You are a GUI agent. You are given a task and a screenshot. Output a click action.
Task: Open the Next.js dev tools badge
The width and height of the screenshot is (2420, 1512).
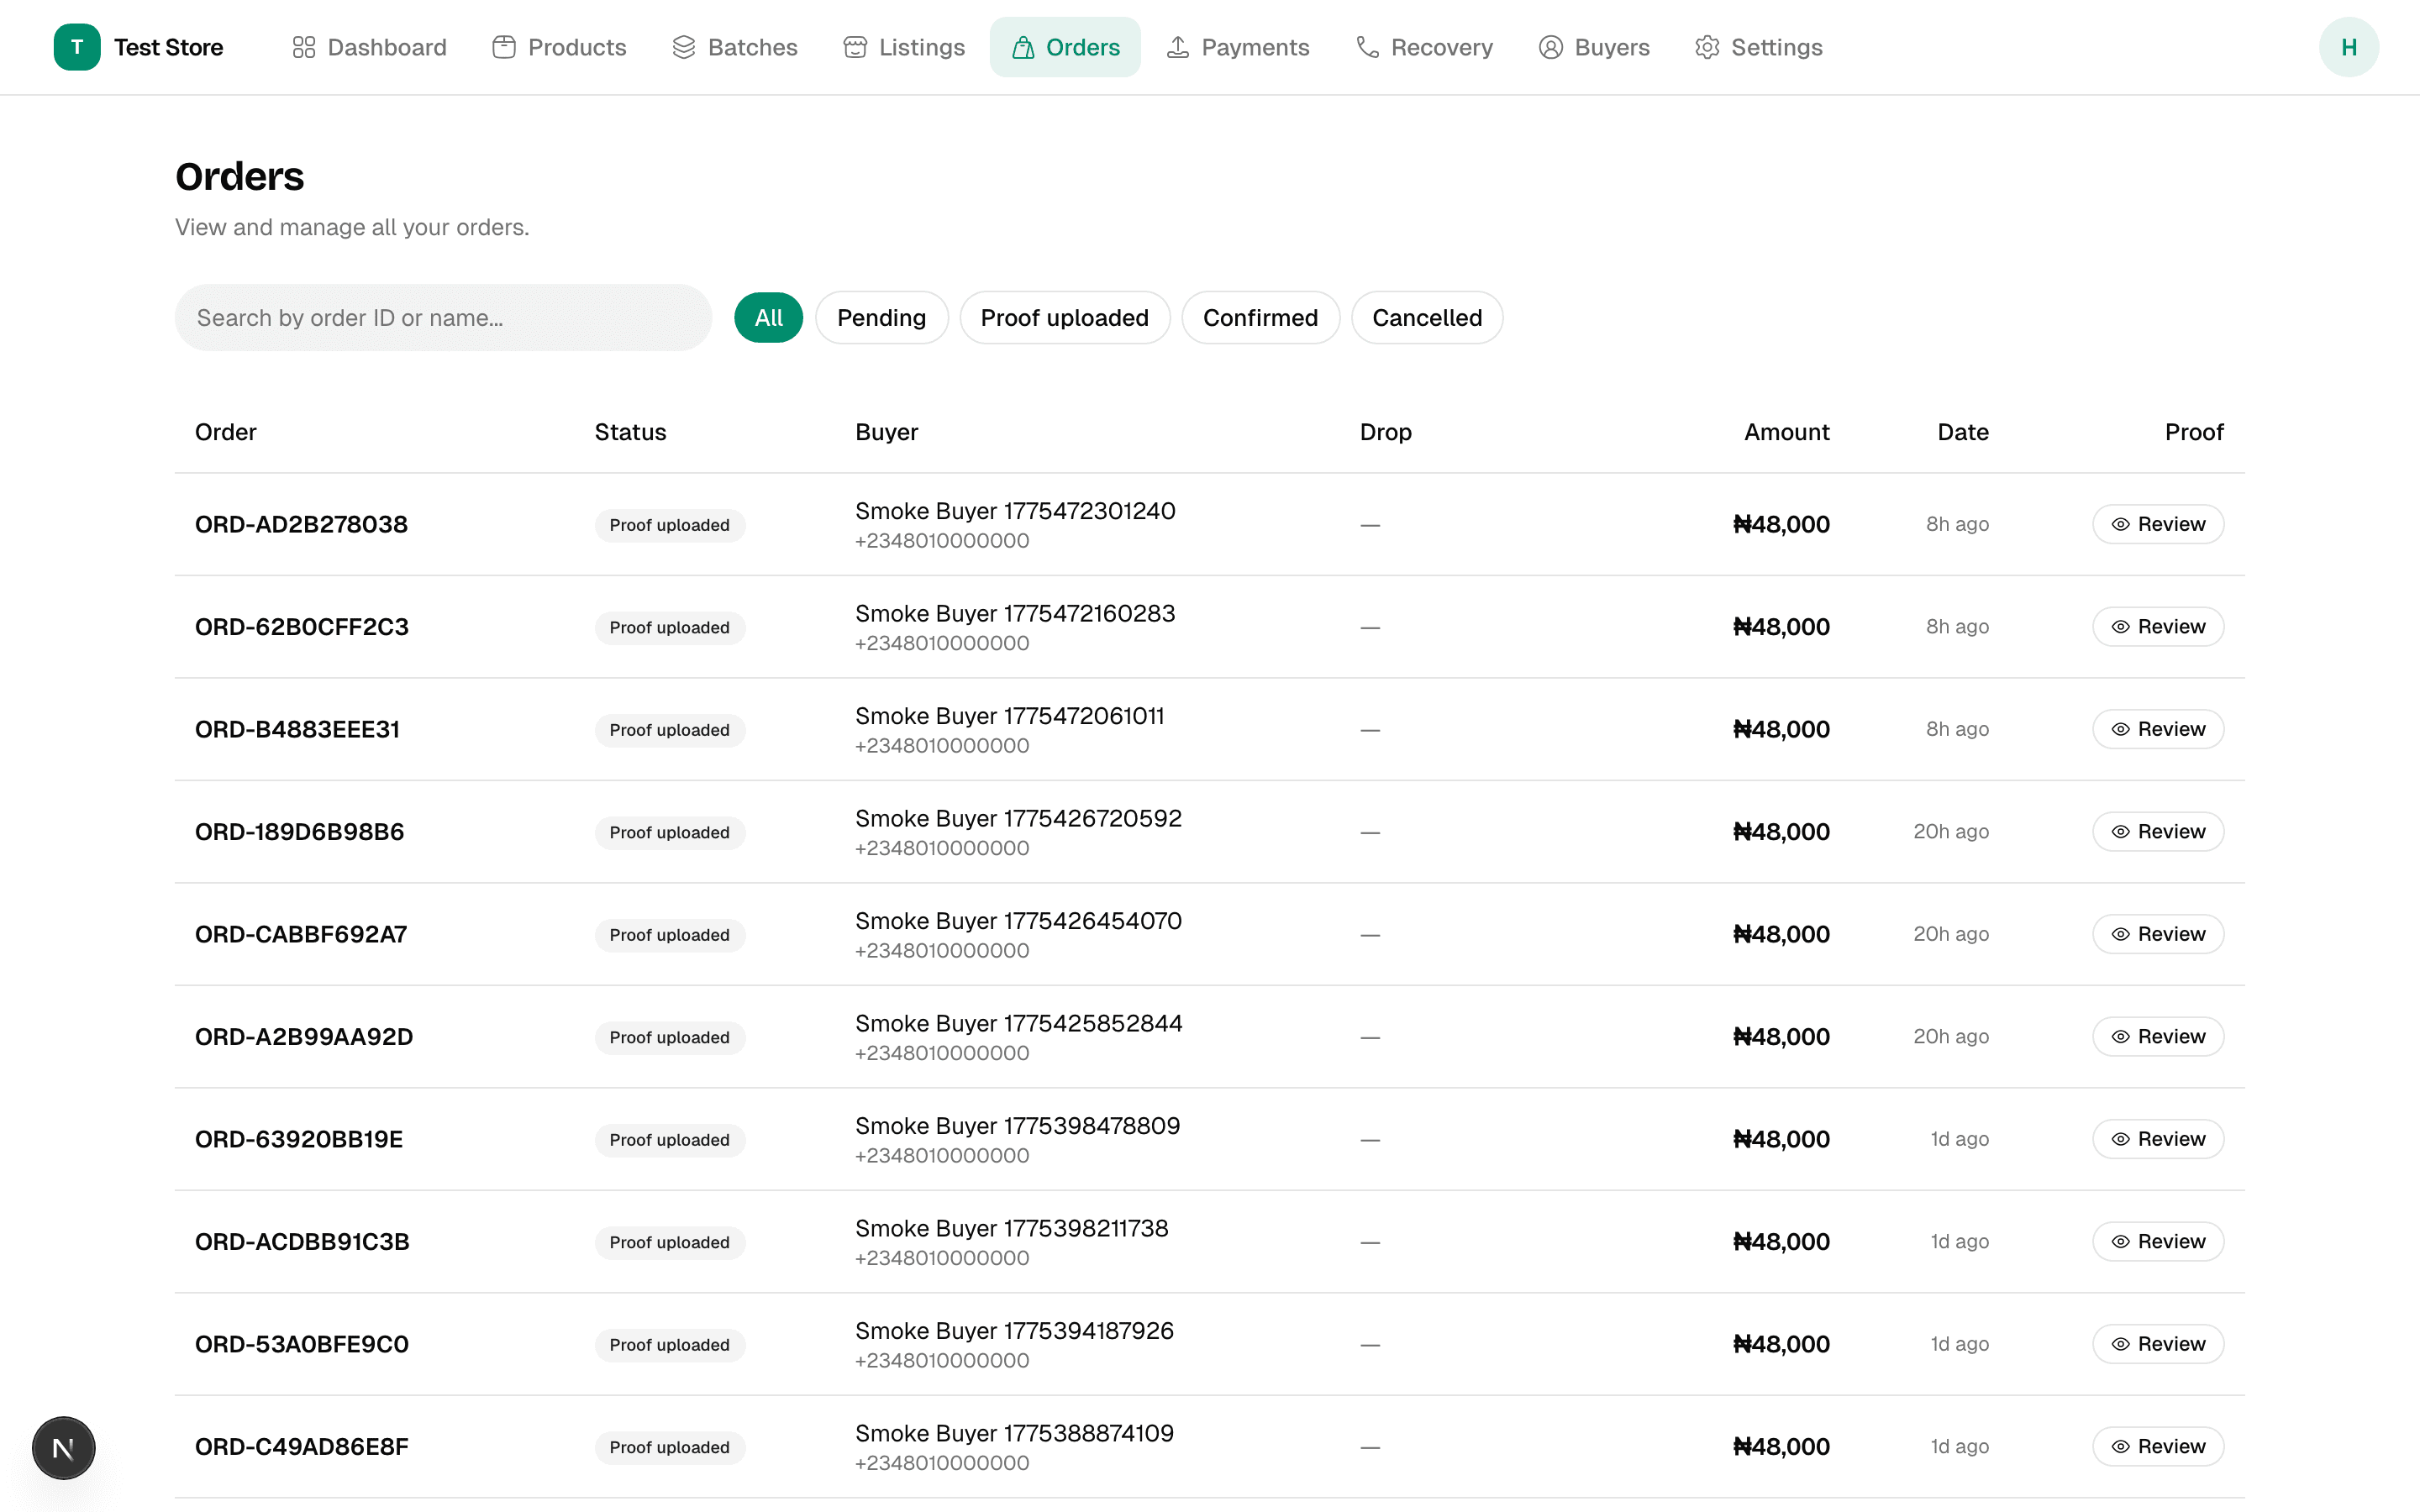[x=63, y=1447]
